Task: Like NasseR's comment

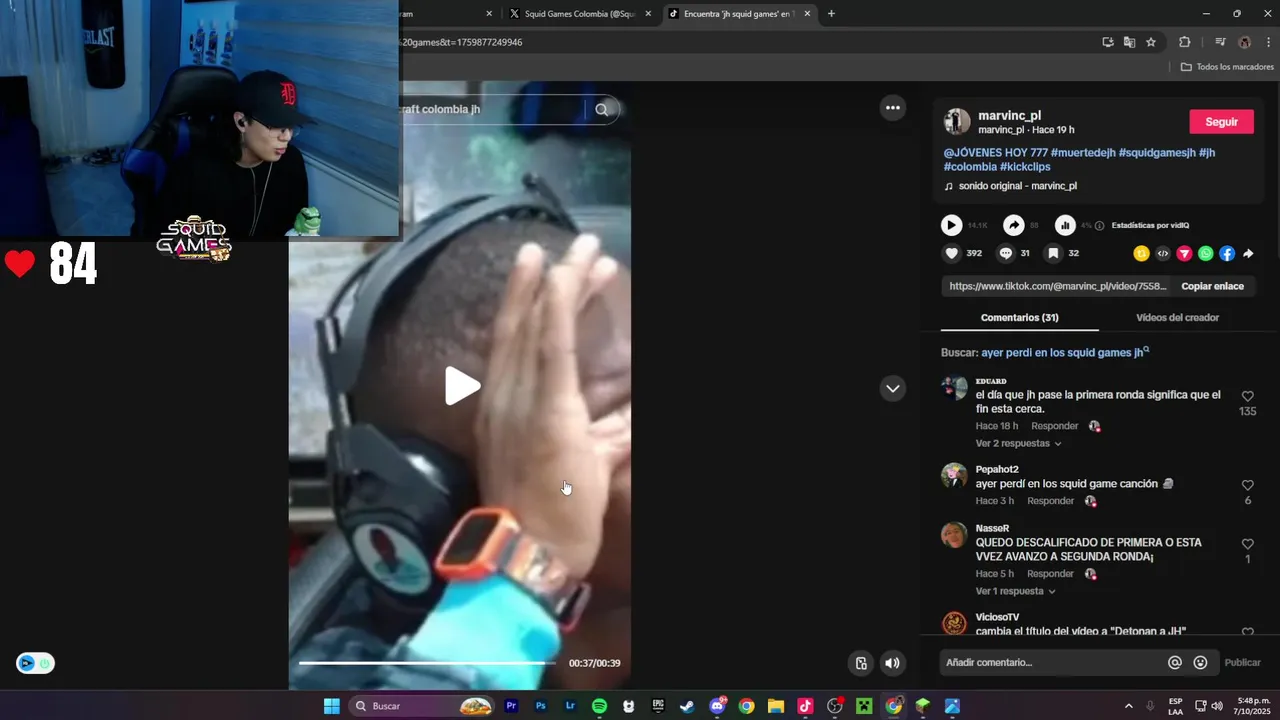Action: (1247, 544)
